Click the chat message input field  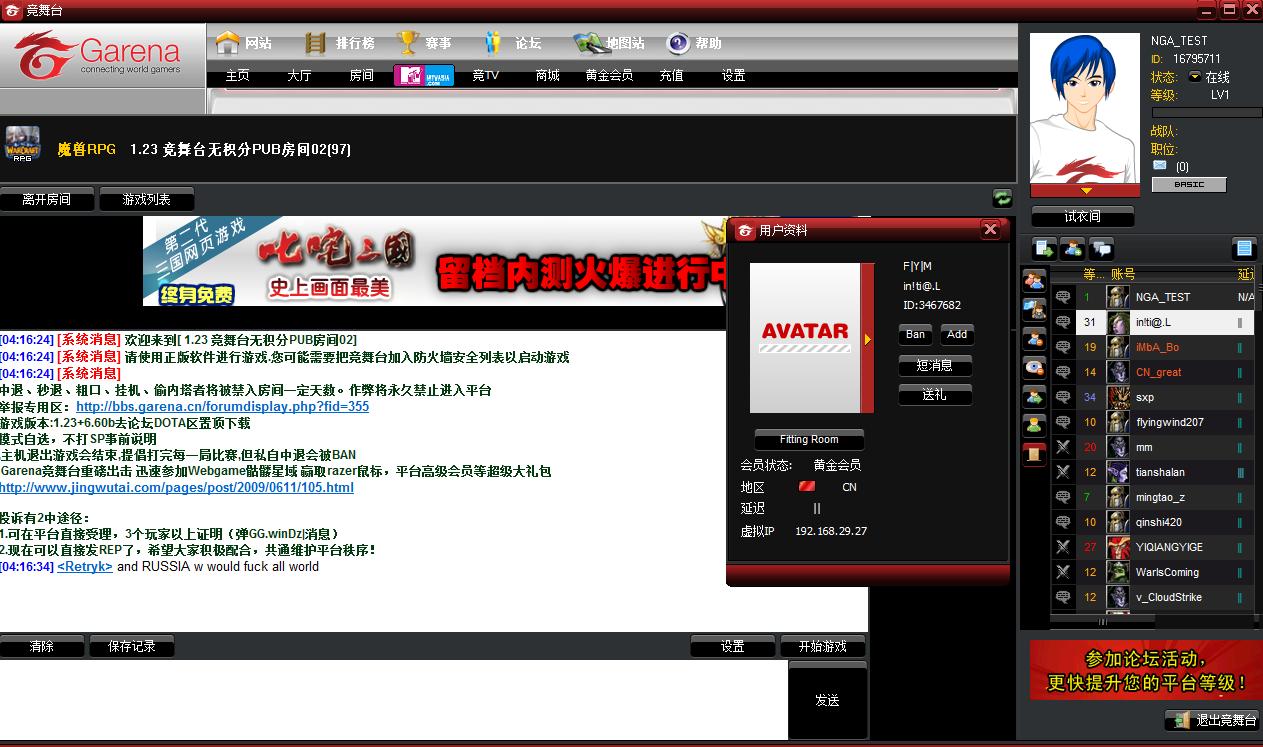click(x=393, y=700)
